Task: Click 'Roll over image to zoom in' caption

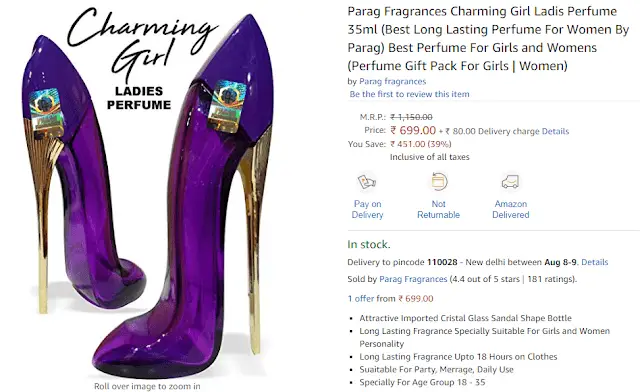Action: pos(147,386)
